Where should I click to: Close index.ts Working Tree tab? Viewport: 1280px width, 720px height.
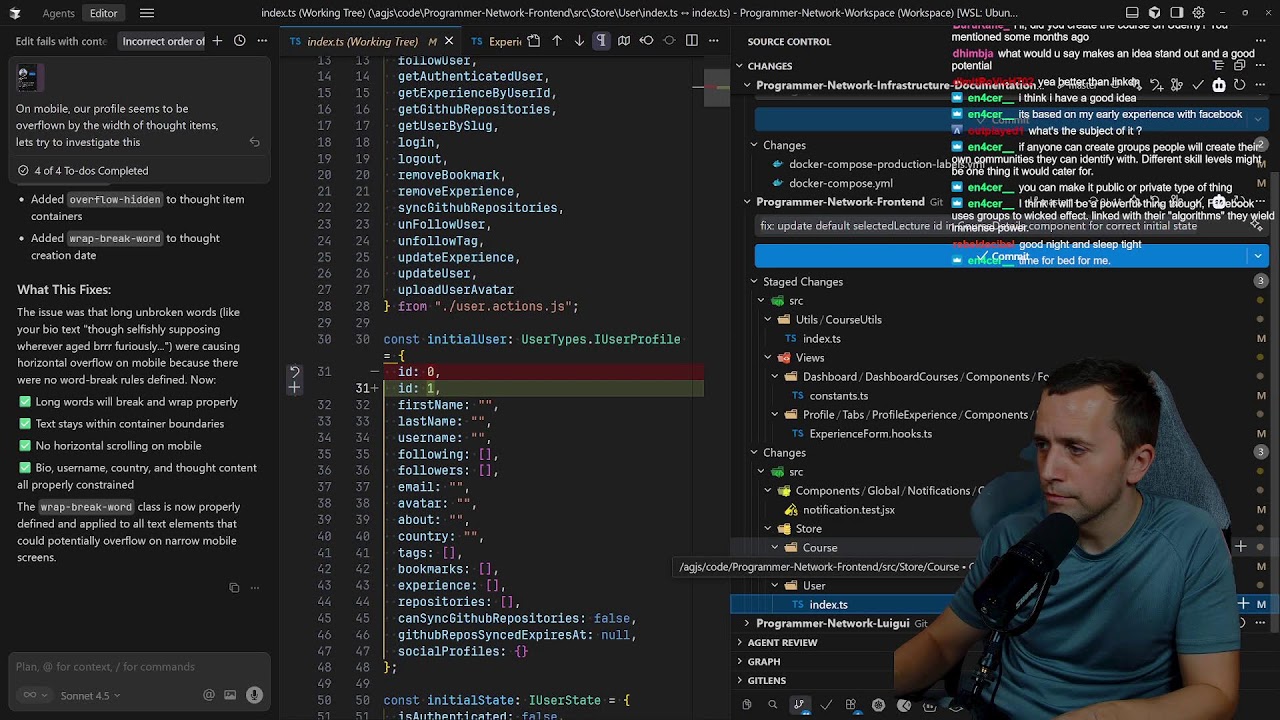449,41
